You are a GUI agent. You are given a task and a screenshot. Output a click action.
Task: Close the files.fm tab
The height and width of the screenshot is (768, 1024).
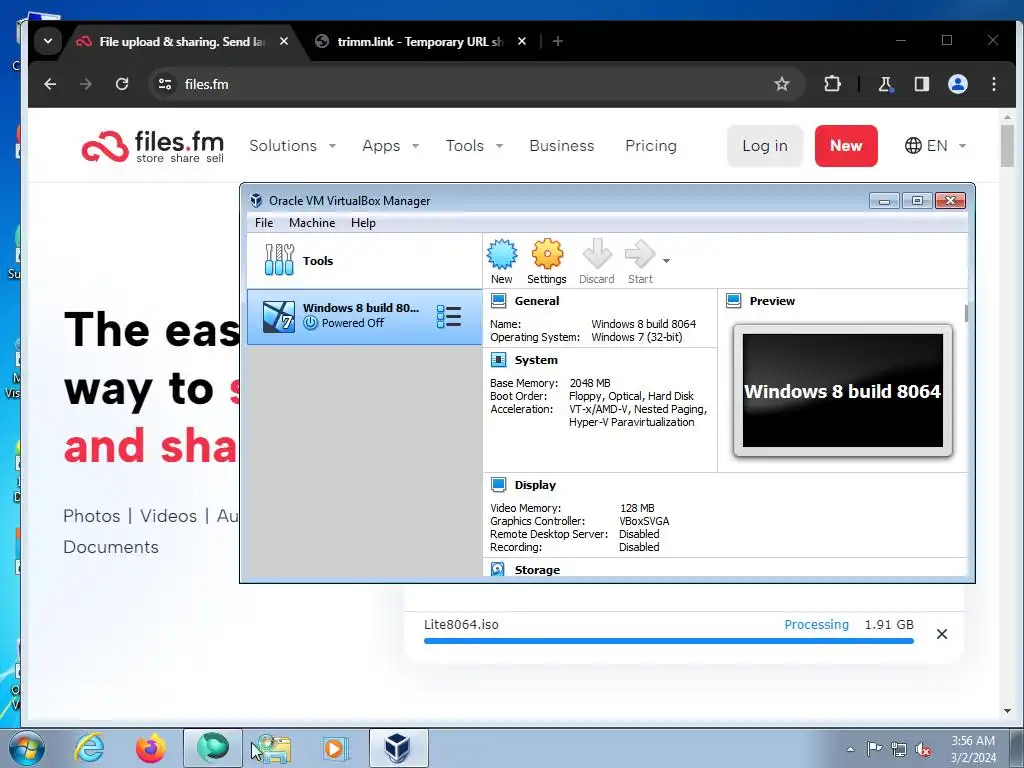tap(284, 41)
